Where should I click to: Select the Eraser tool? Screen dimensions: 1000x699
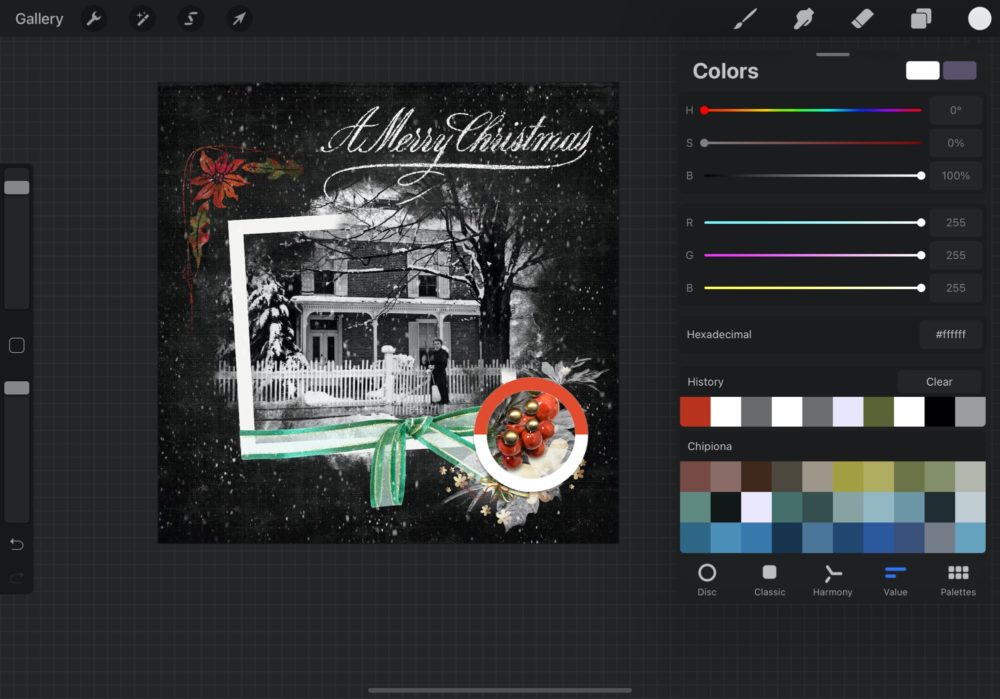pyautogui.click(x=862, y=19)
